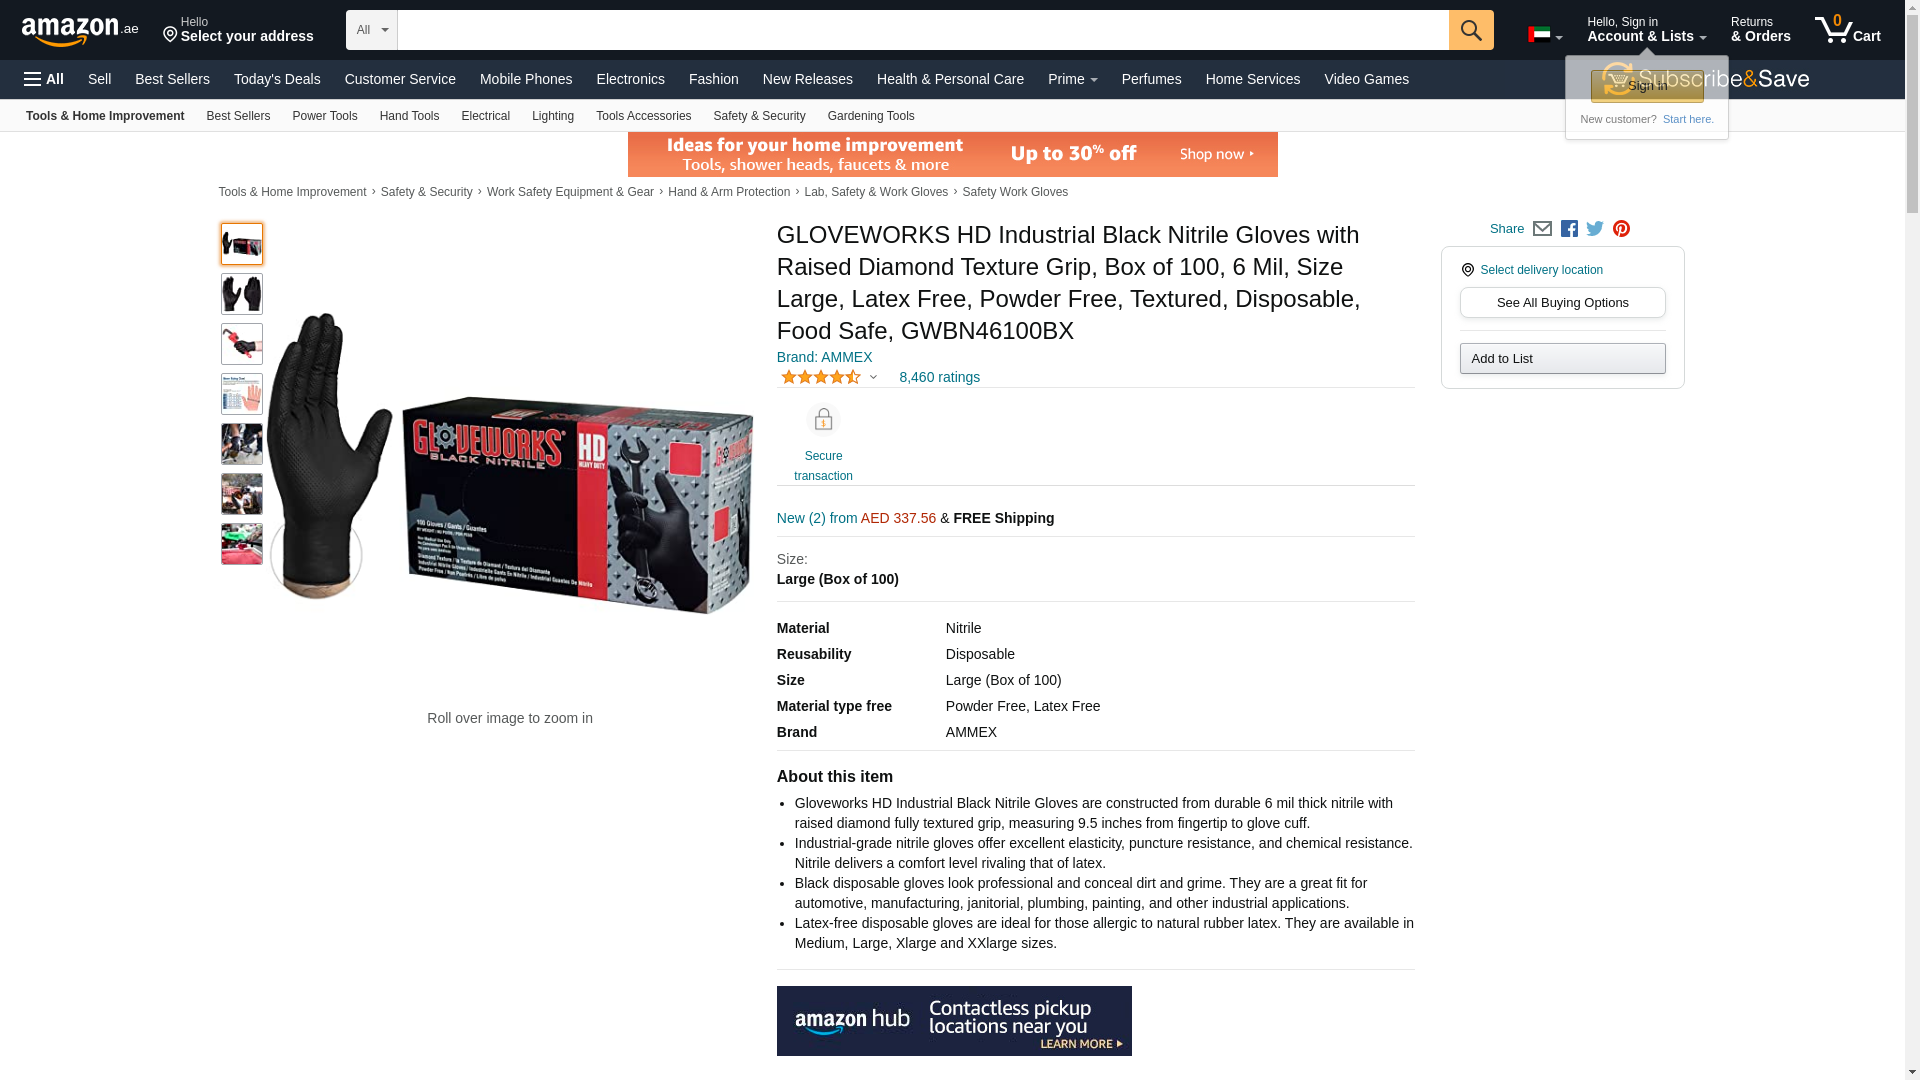Expand the All search category dropdown

coord(372,30)
